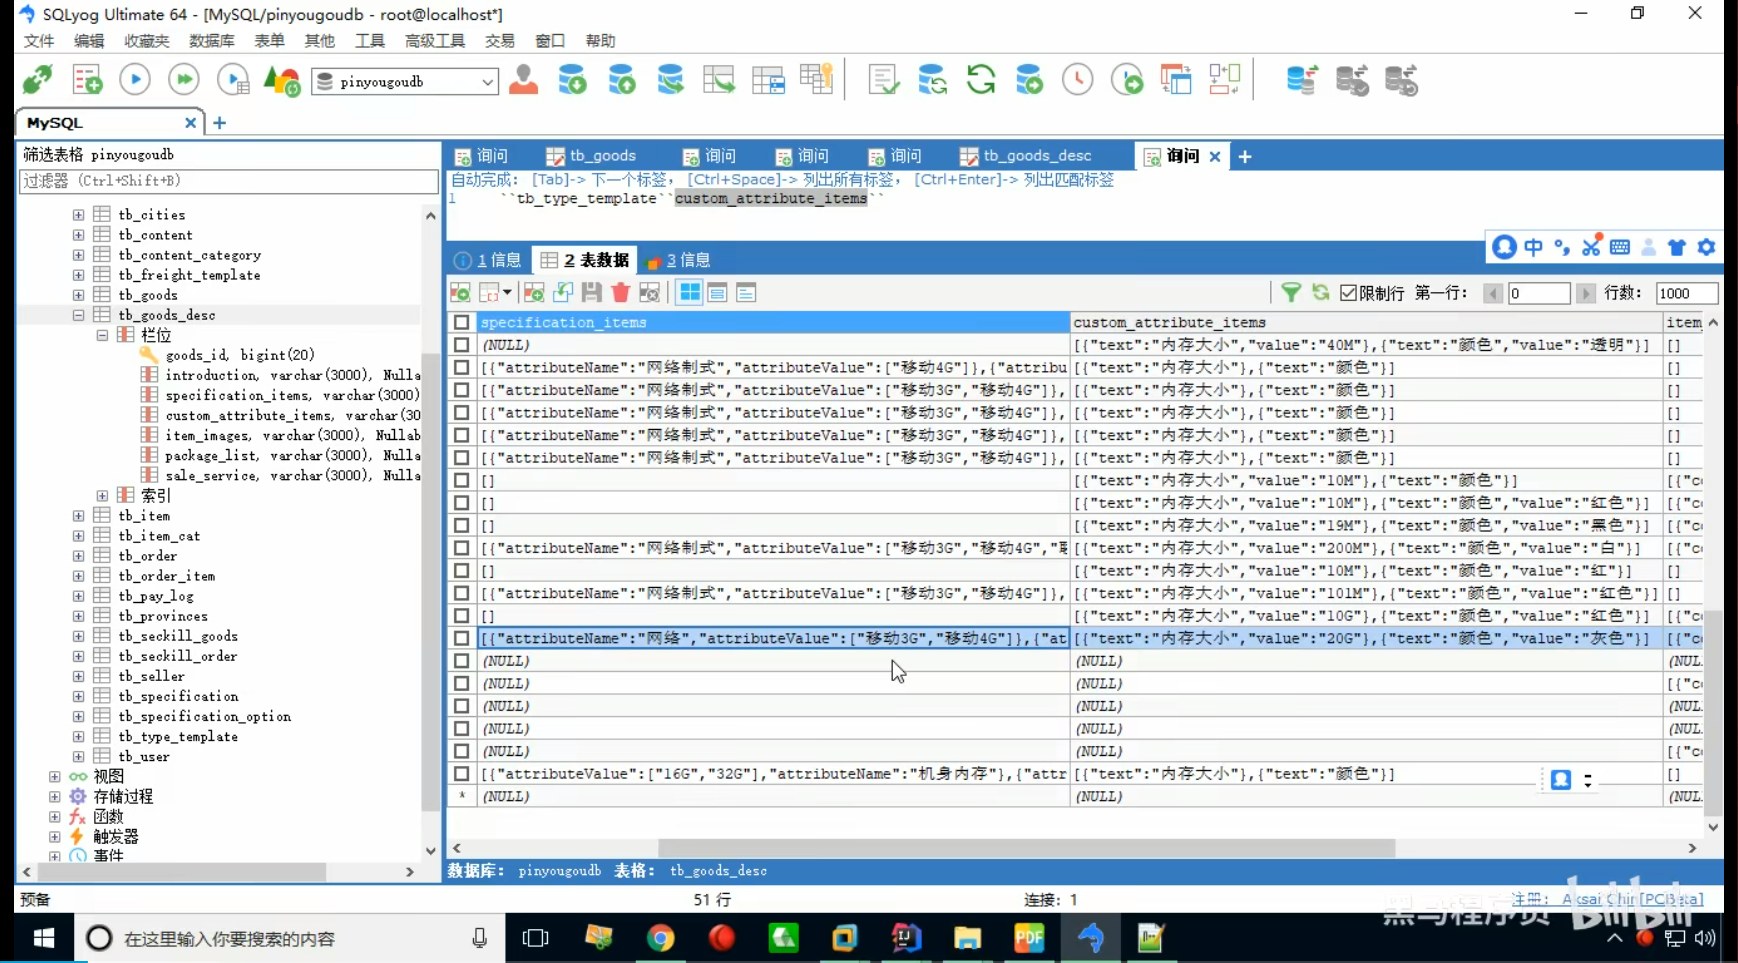Image resolution: width=1738 pixels, height=963 pixels.
Task: Toggle the 限制行 limit rows checkbox
Action: click(x=1348, y=293)
